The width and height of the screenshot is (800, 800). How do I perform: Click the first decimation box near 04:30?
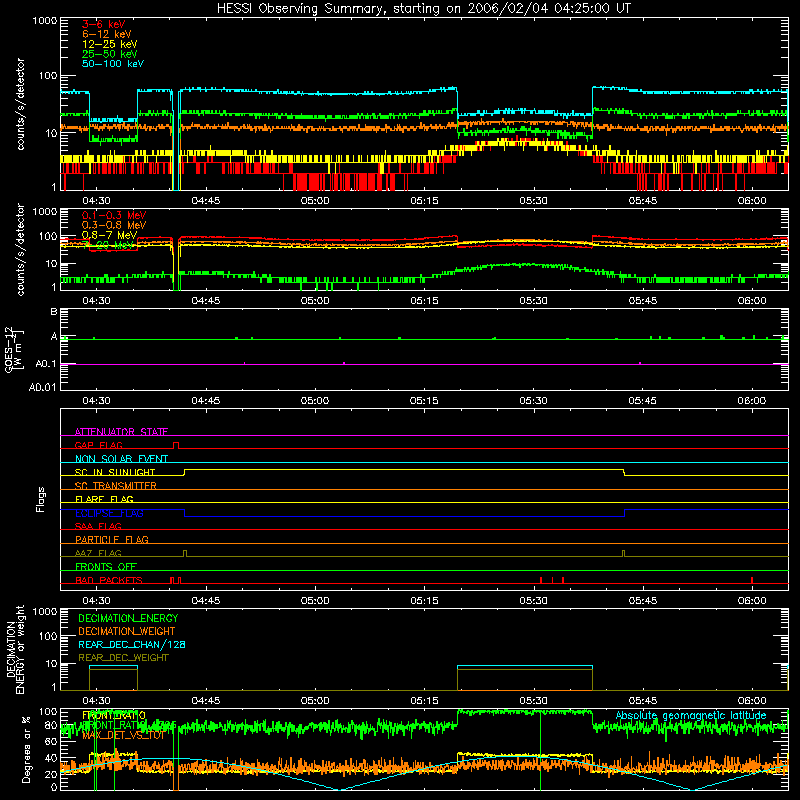[x=113, y=678]
